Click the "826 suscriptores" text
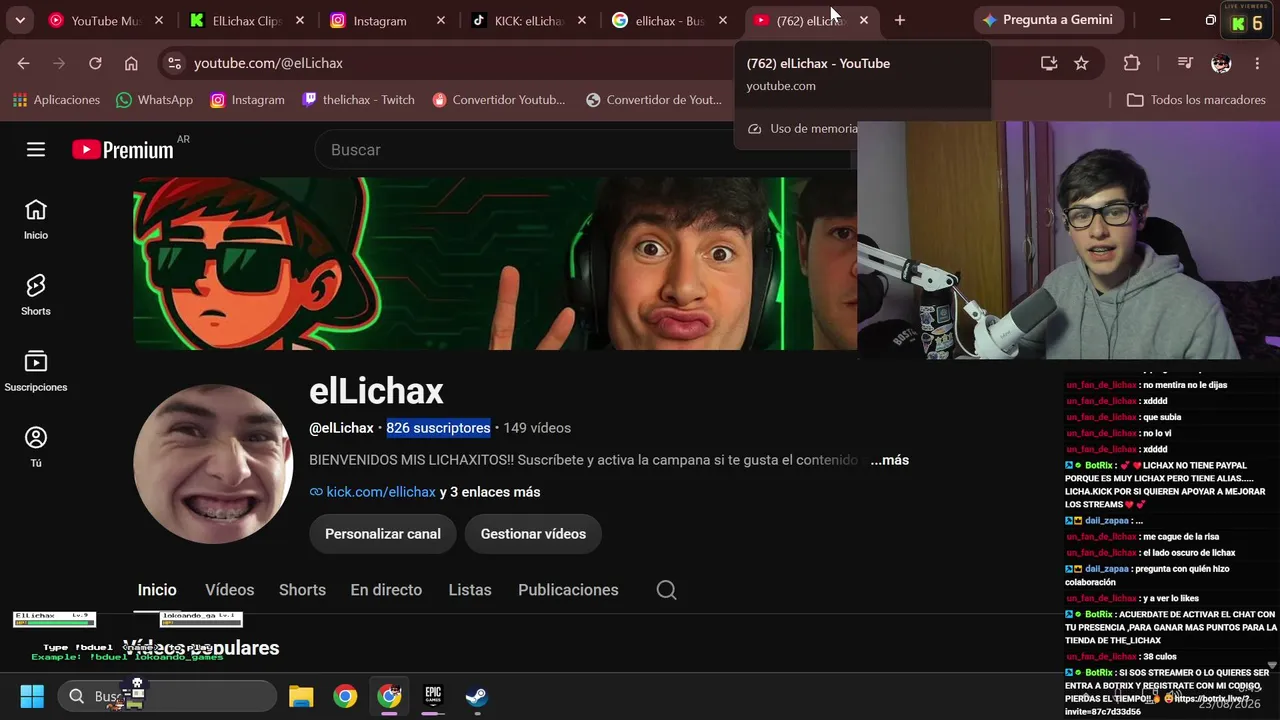 point(438,428)
